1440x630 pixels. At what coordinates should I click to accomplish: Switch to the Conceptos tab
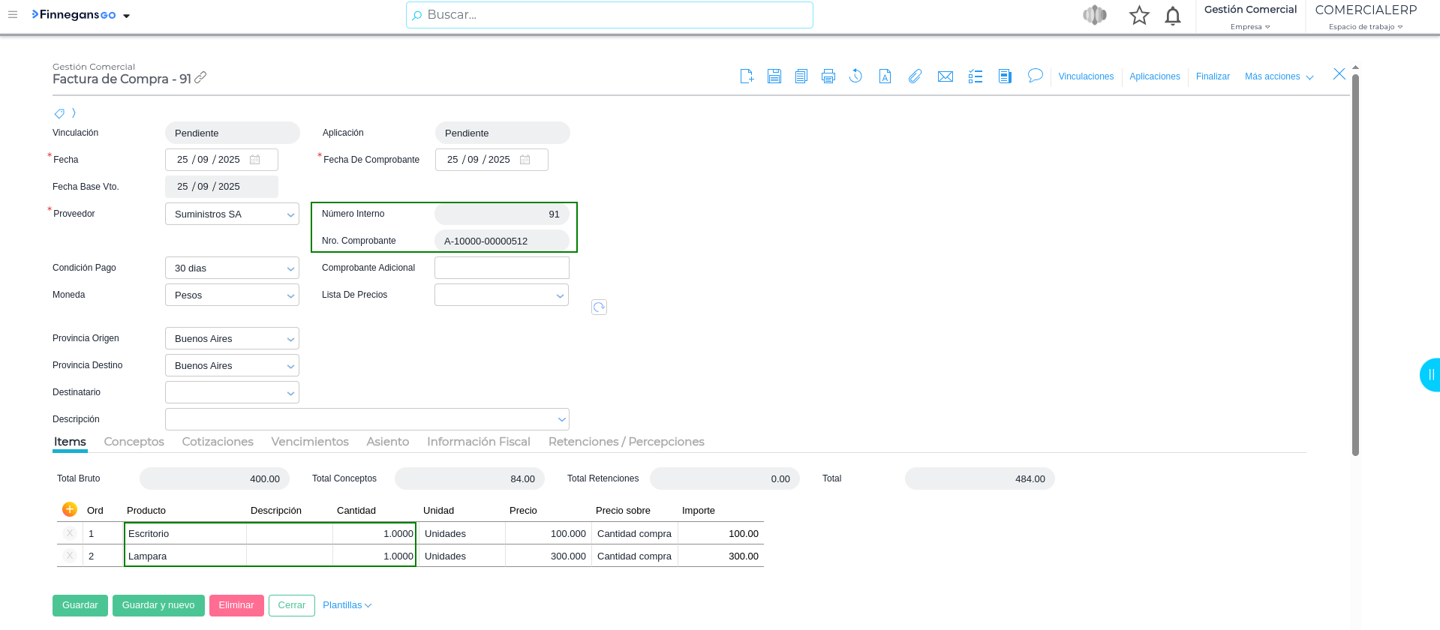[134, 441]
